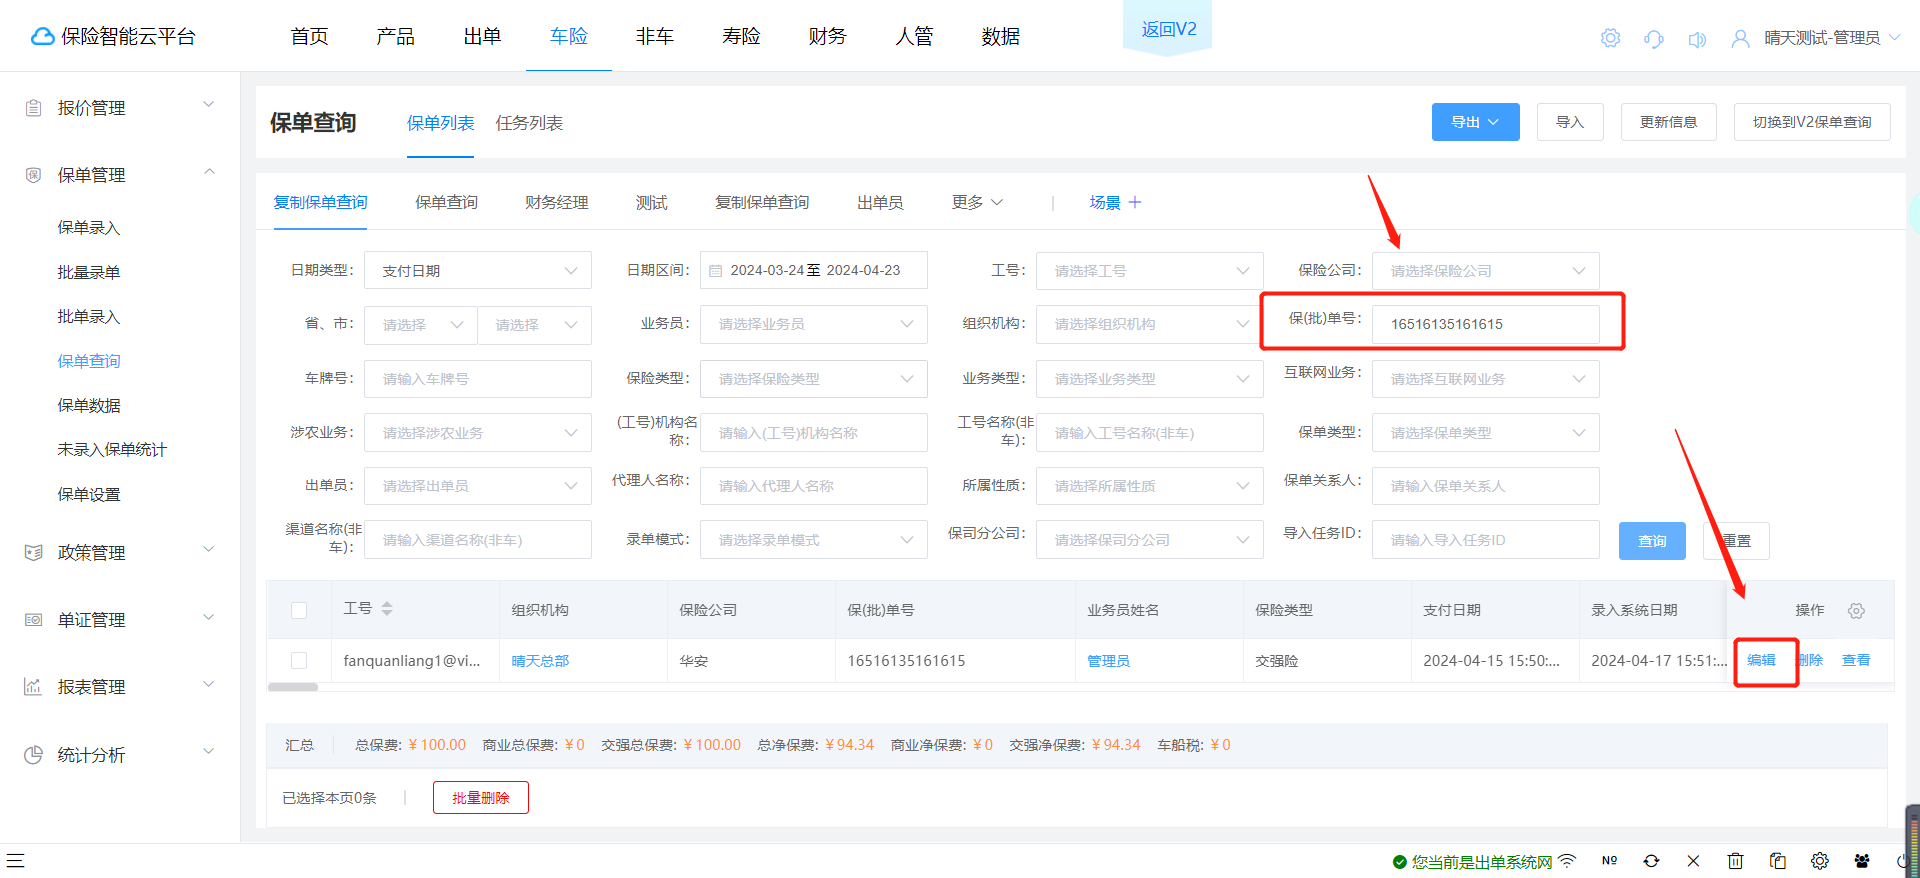This screenshot has height=878, width=1920.
Task: Click the refresh icon in bottom bar
Action: (x=1651, y=861)
